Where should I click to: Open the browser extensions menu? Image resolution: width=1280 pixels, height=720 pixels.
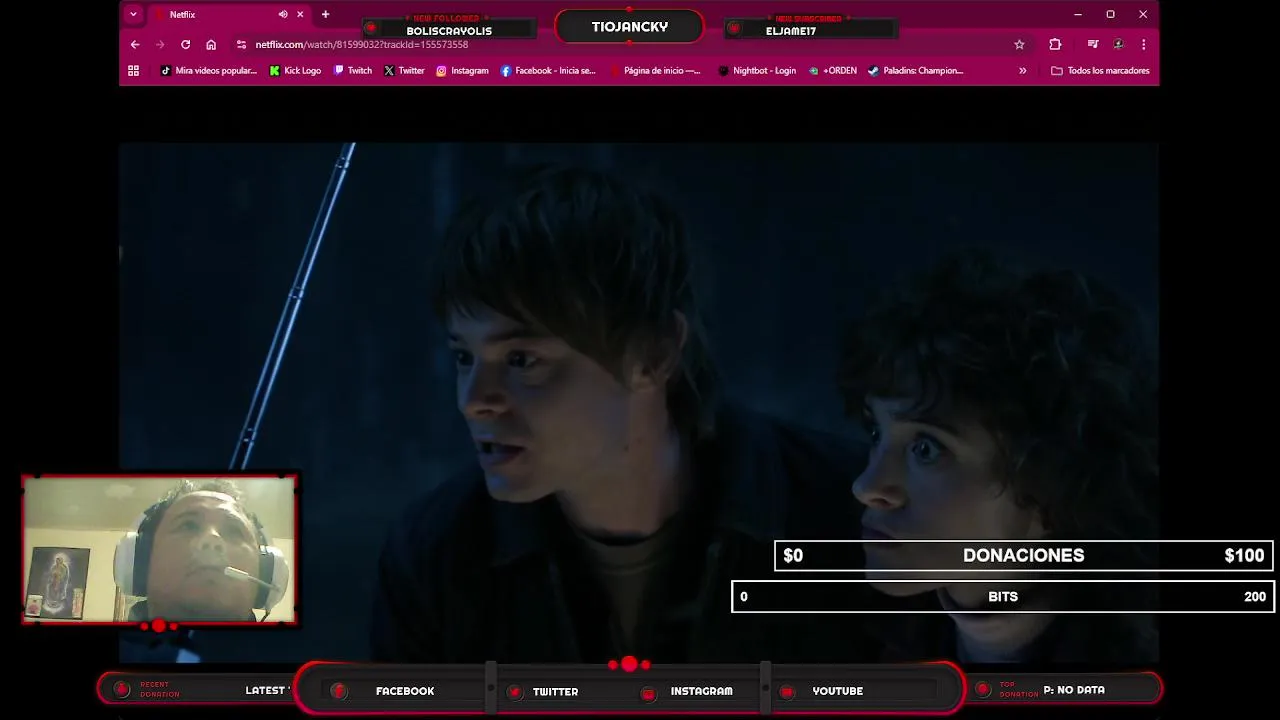(1055, 44)
